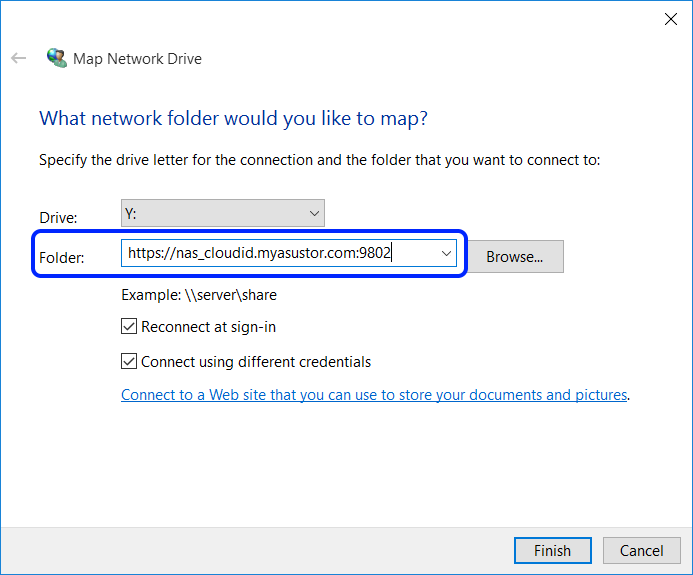Click the Folder path input field
Viewport: 693px width, 575px height.
(x=278, y=254)
